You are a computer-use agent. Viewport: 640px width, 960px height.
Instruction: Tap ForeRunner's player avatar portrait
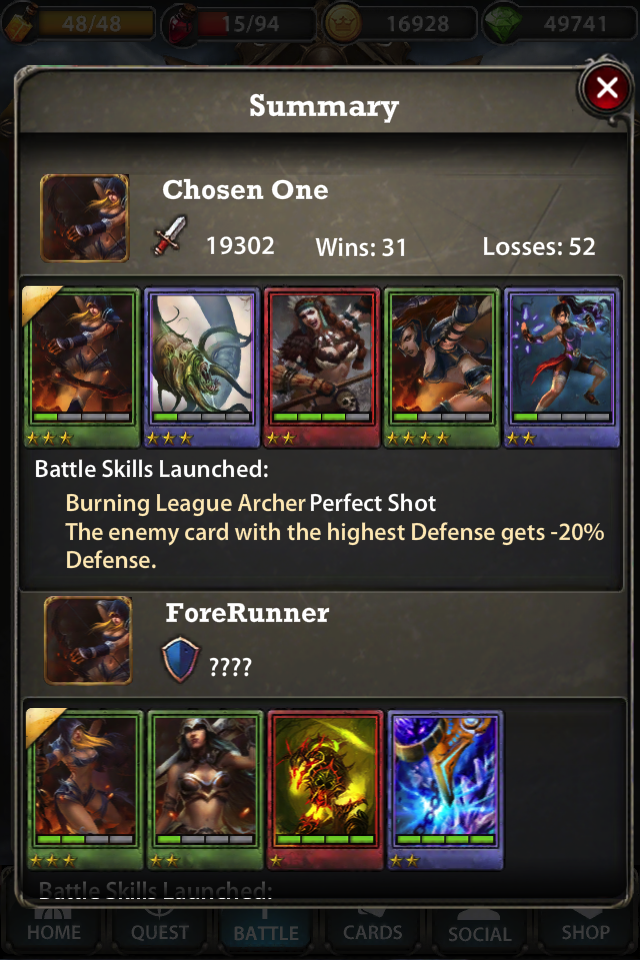pyautogui.click(x=88, y=640)
